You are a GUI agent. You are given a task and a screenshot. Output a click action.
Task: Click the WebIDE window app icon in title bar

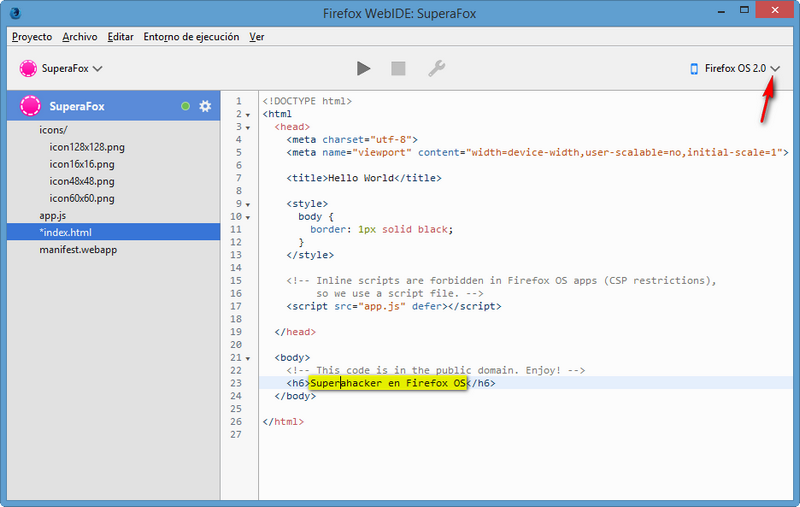click(x=15, y=13)
